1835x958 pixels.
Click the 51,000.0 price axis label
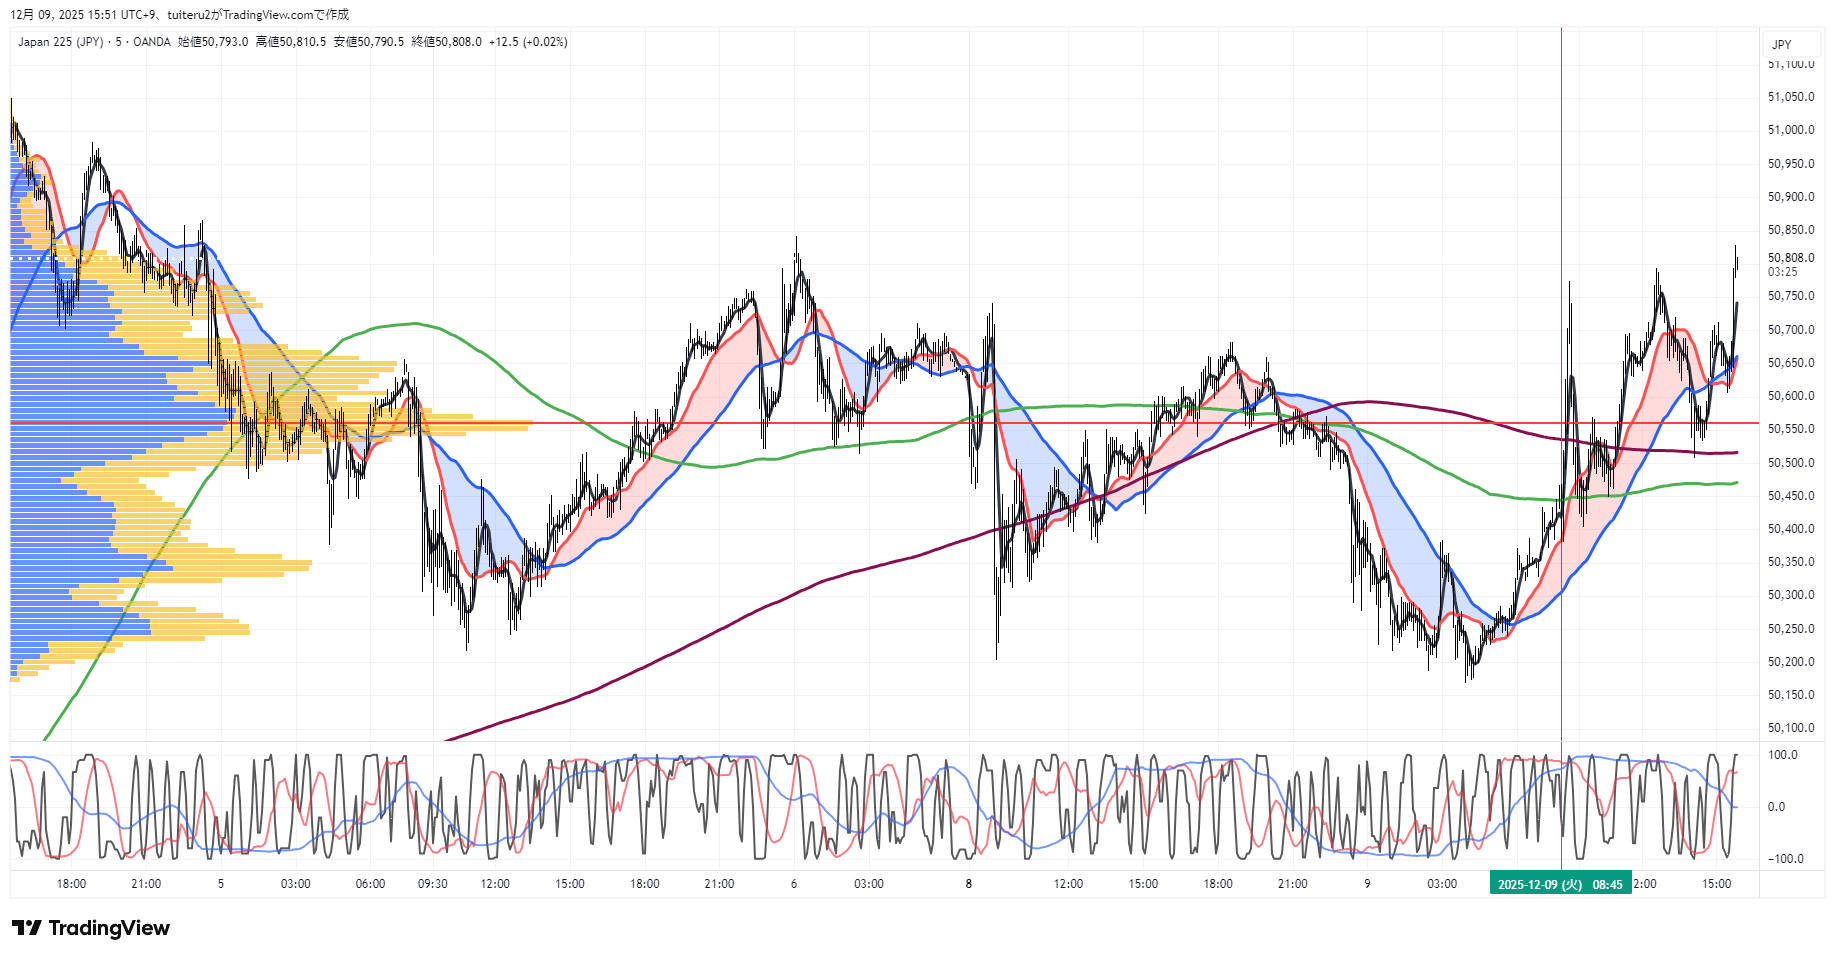1790,130
